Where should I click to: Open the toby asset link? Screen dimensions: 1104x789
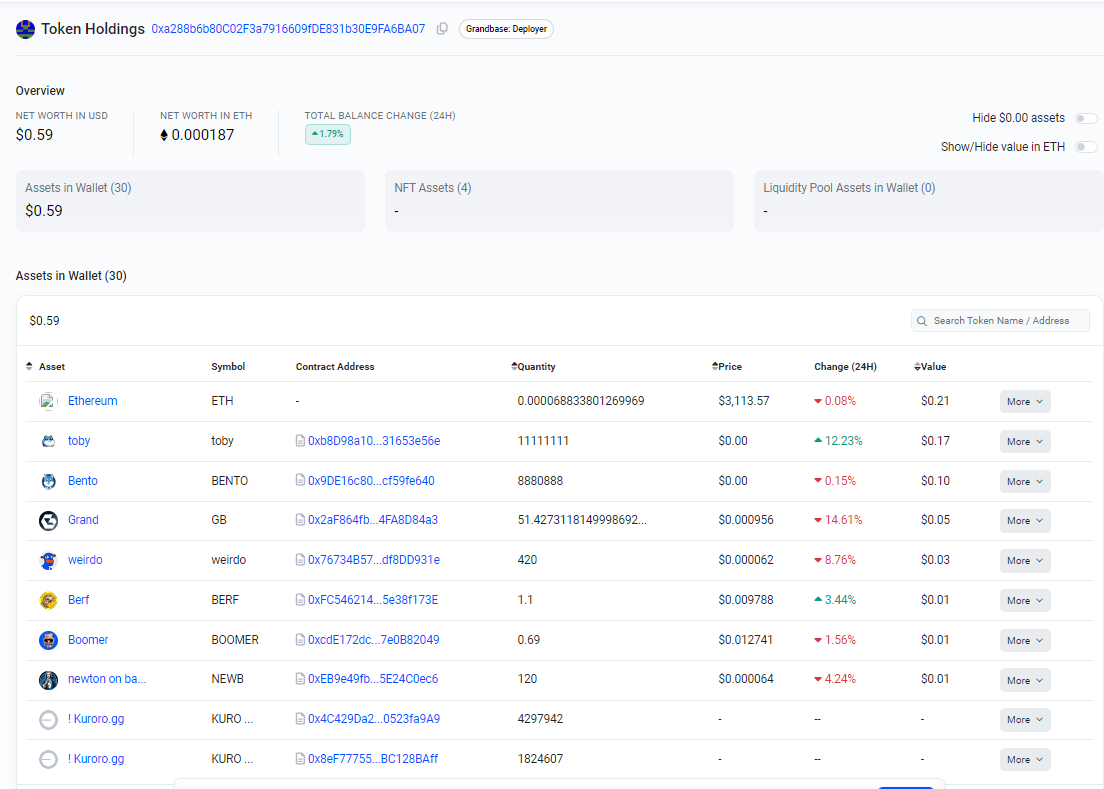coord(79,441)
